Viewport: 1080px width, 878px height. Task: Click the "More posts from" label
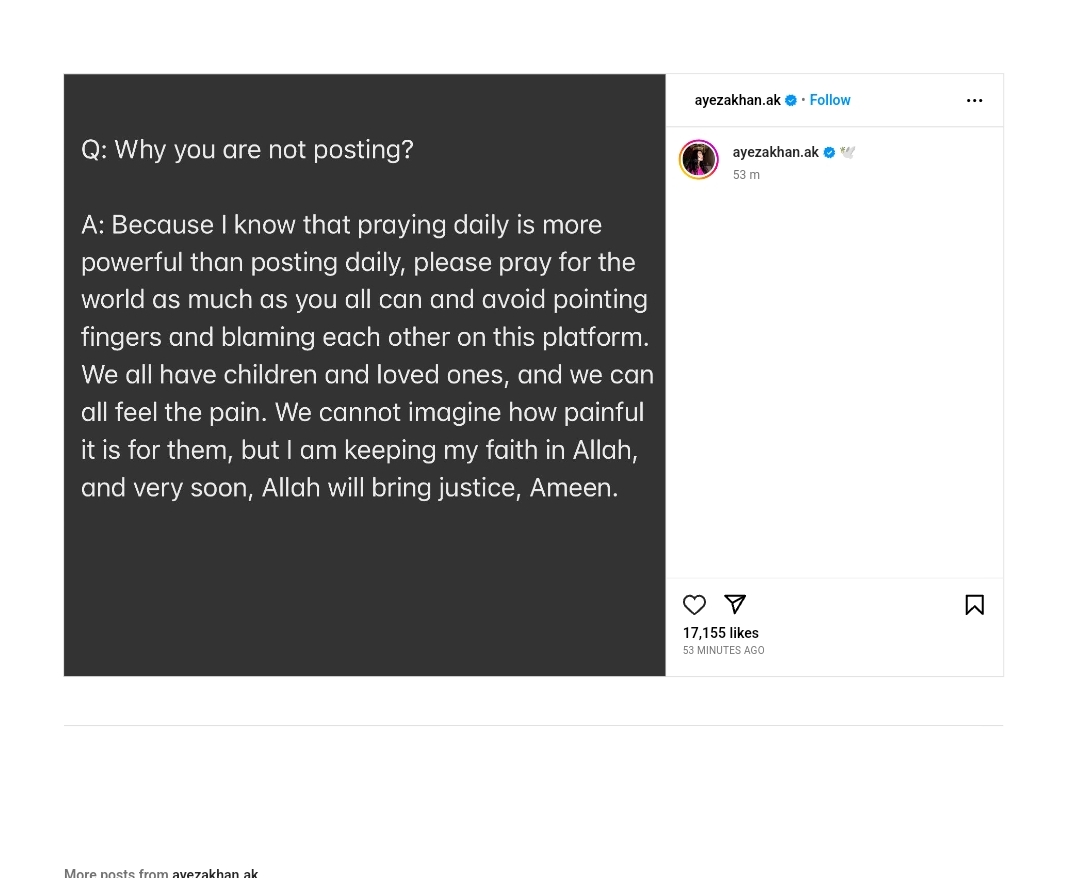pos(116,873)
